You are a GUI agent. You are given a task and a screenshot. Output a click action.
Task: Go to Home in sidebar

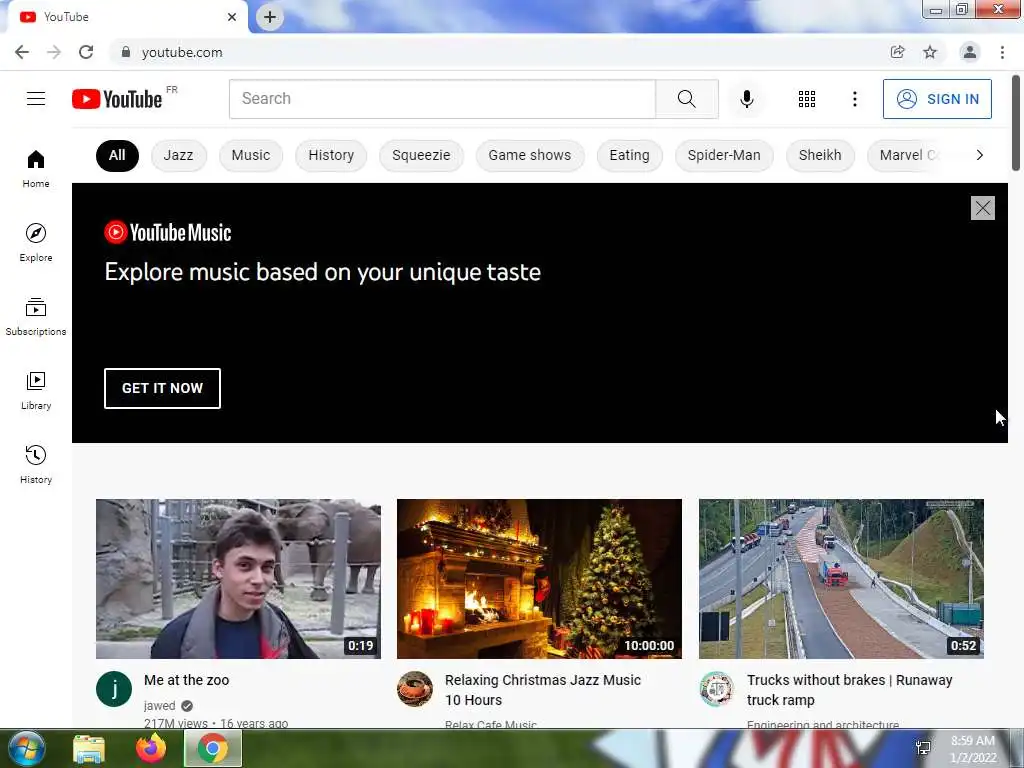[36, 168]
